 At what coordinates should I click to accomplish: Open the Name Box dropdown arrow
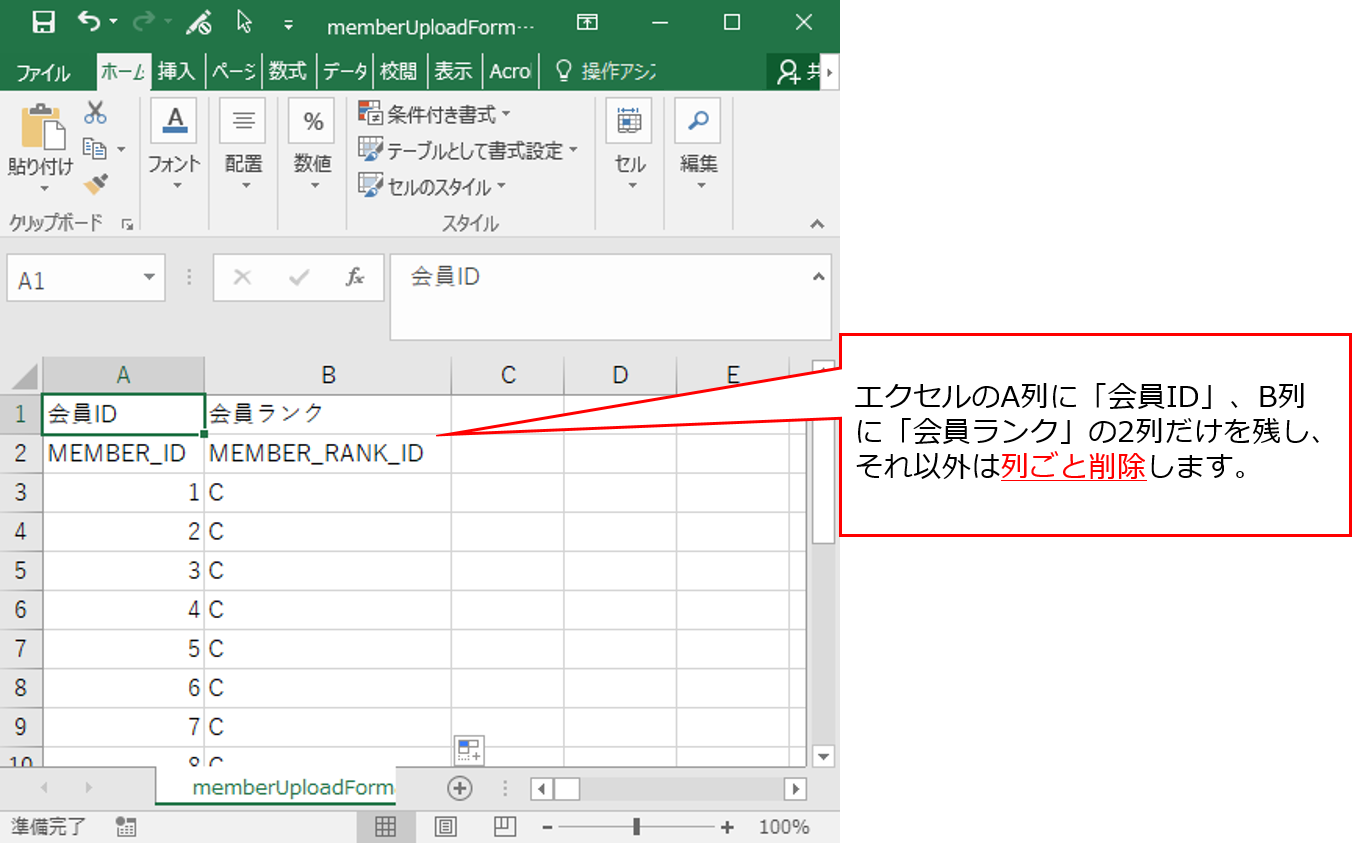(149, 278)
